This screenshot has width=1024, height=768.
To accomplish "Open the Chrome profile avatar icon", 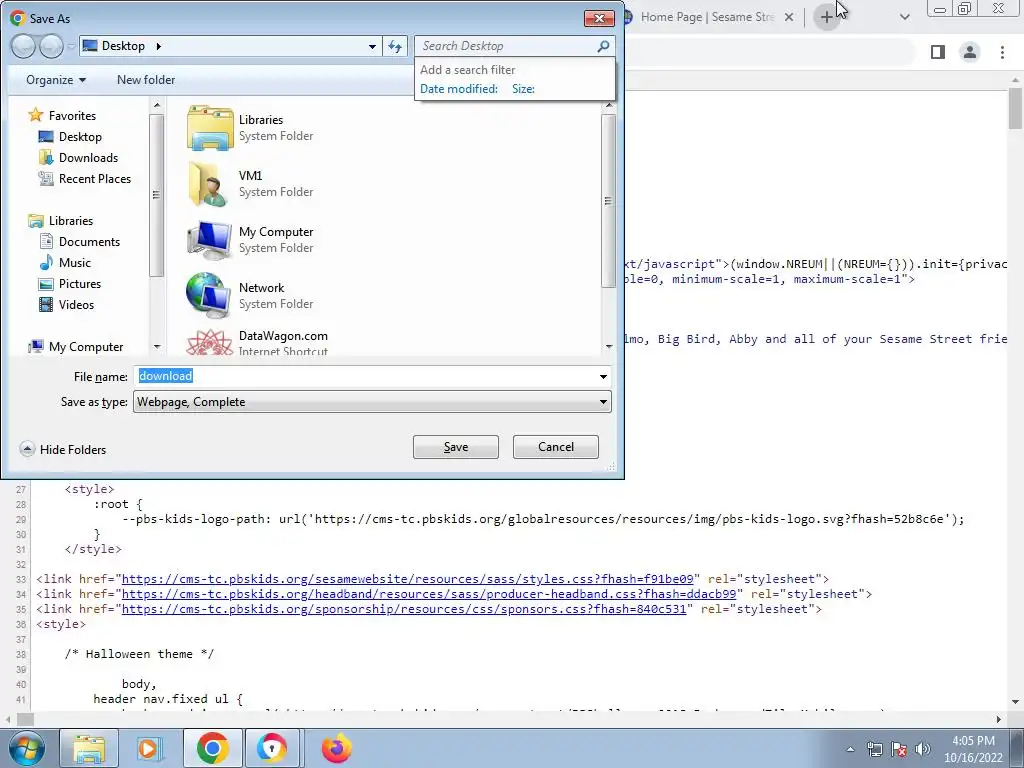I will pos(970,52).
